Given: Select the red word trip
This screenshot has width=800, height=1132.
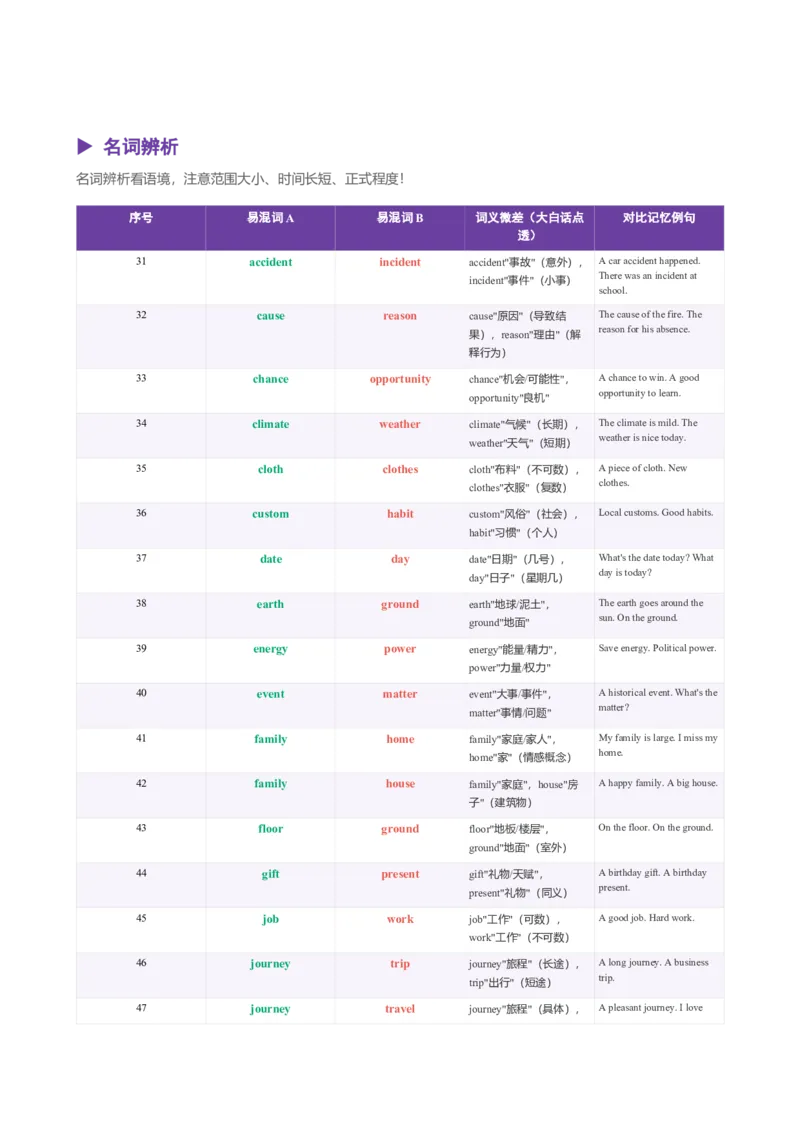Looking at the screenshot, I should [400, 965].
